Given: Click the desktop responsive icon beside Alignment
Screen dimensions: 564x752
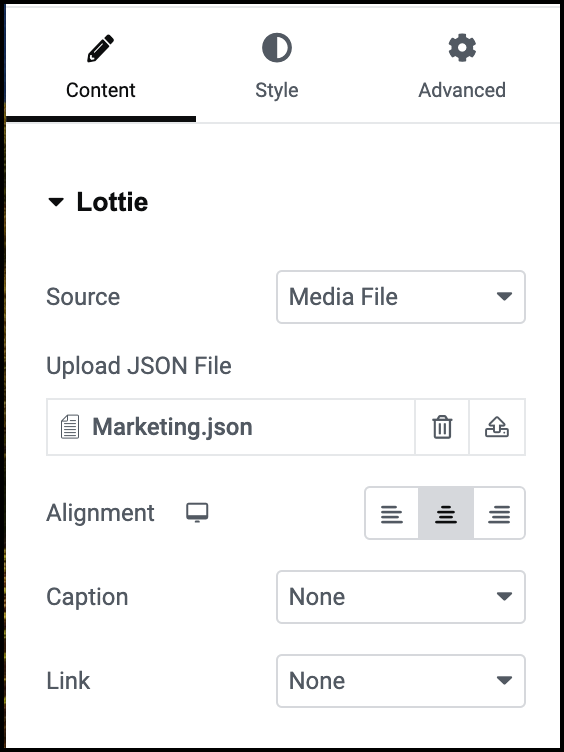Looking at the screenshot, I should (197, 513).
